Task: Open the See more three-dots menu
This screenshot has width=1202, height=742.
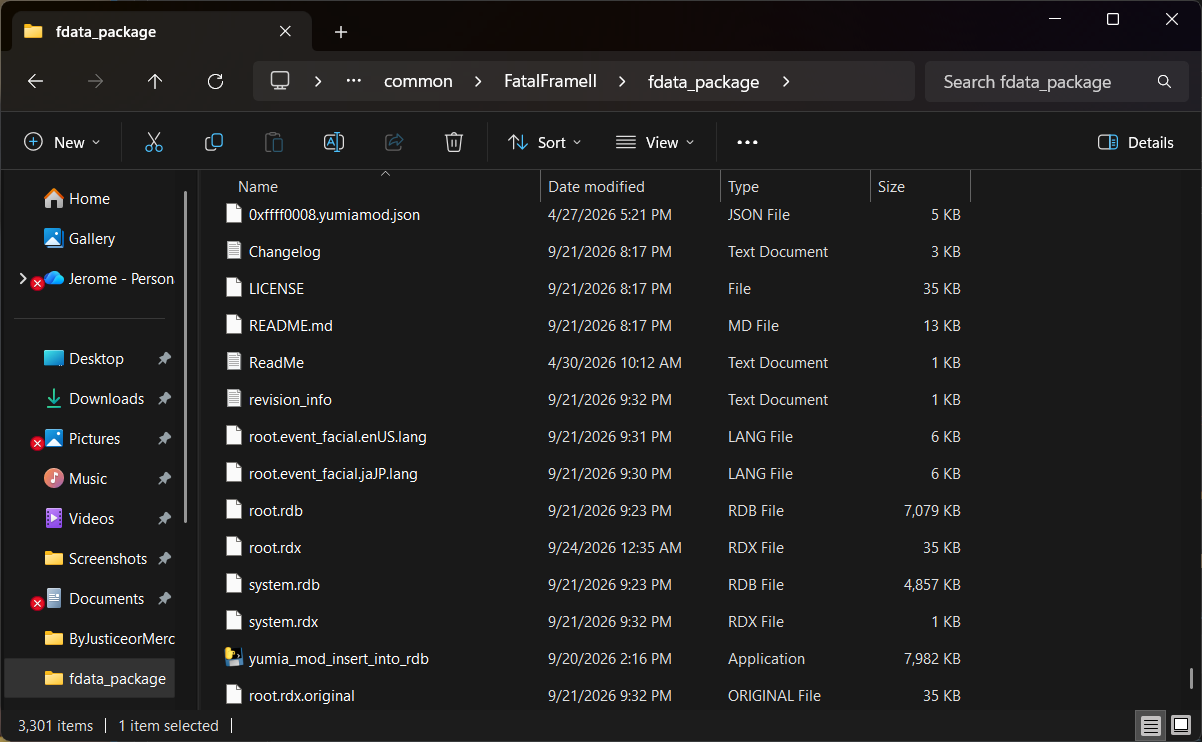Action: (x=747, y=142)
